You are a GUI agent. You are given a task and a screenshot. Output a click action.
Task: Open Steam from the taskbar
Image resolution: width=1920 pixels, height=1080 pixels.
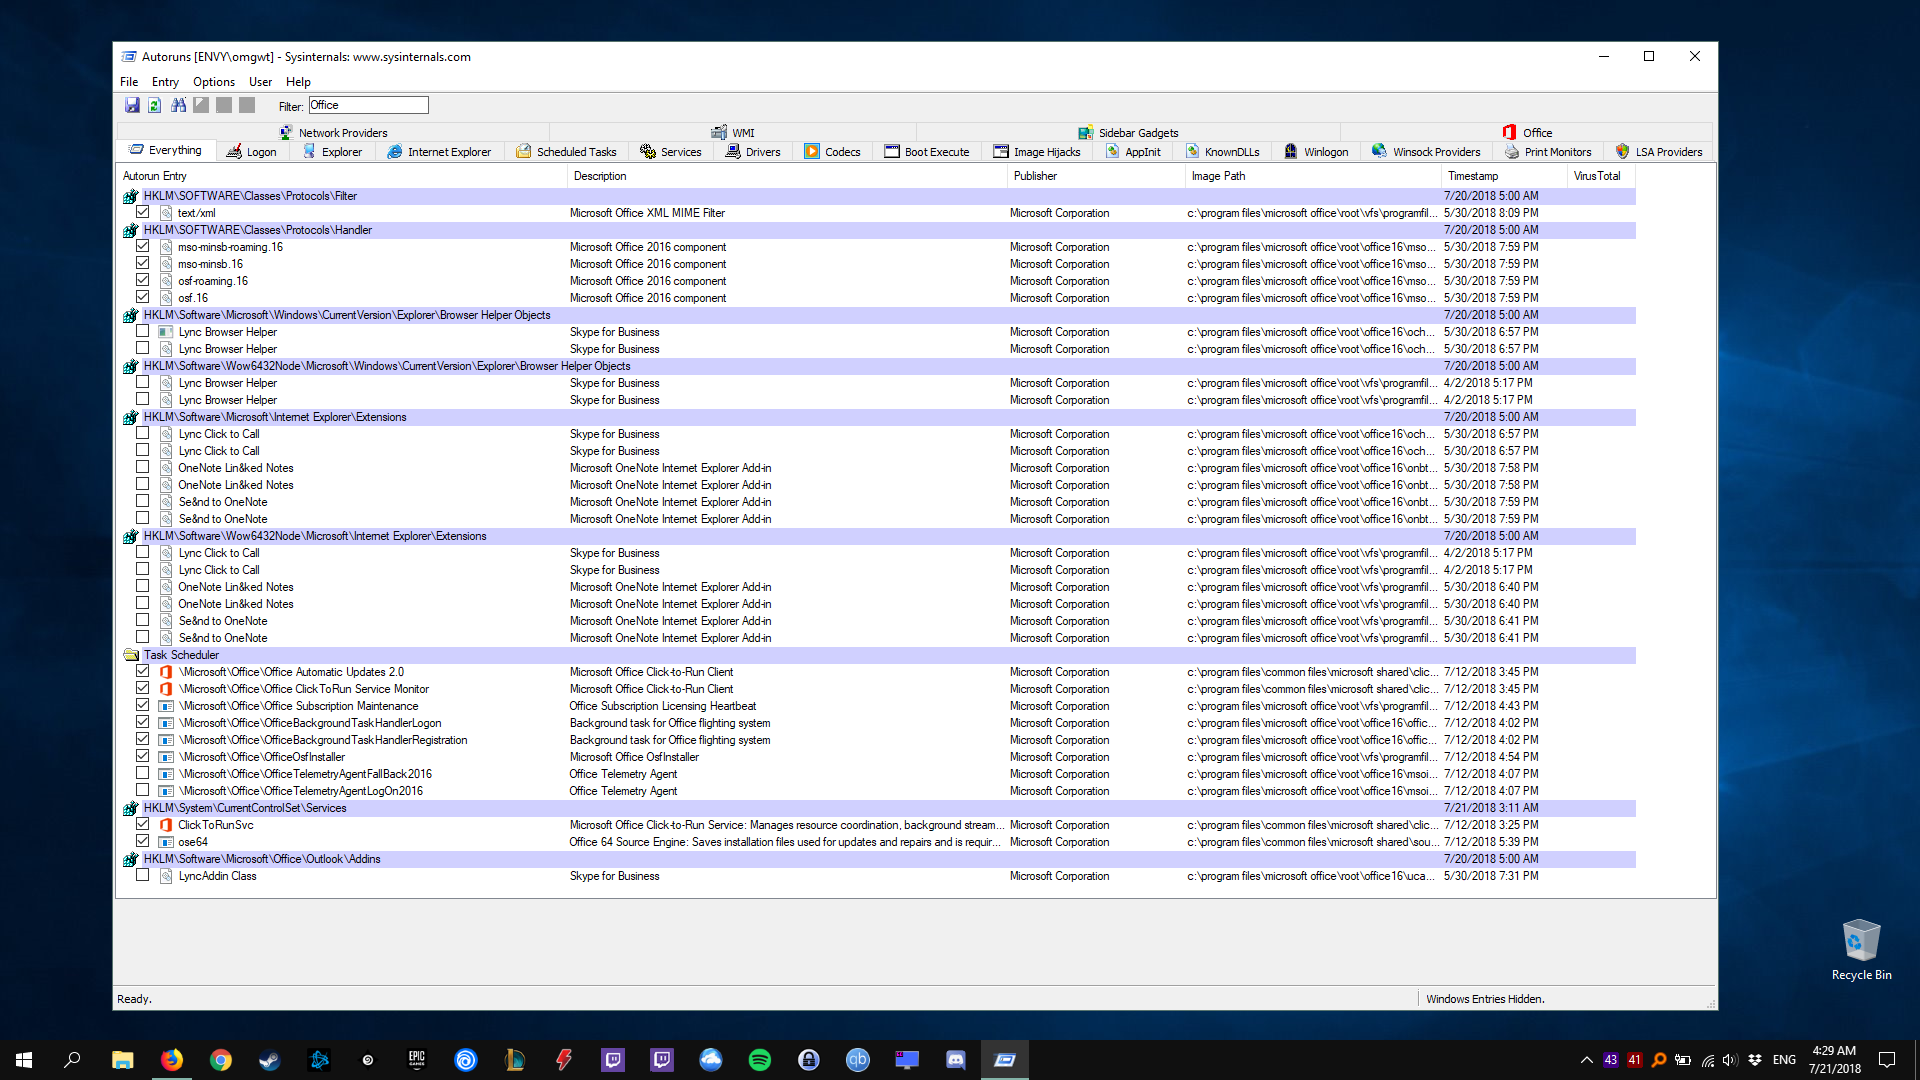(x=270, y=1060)
